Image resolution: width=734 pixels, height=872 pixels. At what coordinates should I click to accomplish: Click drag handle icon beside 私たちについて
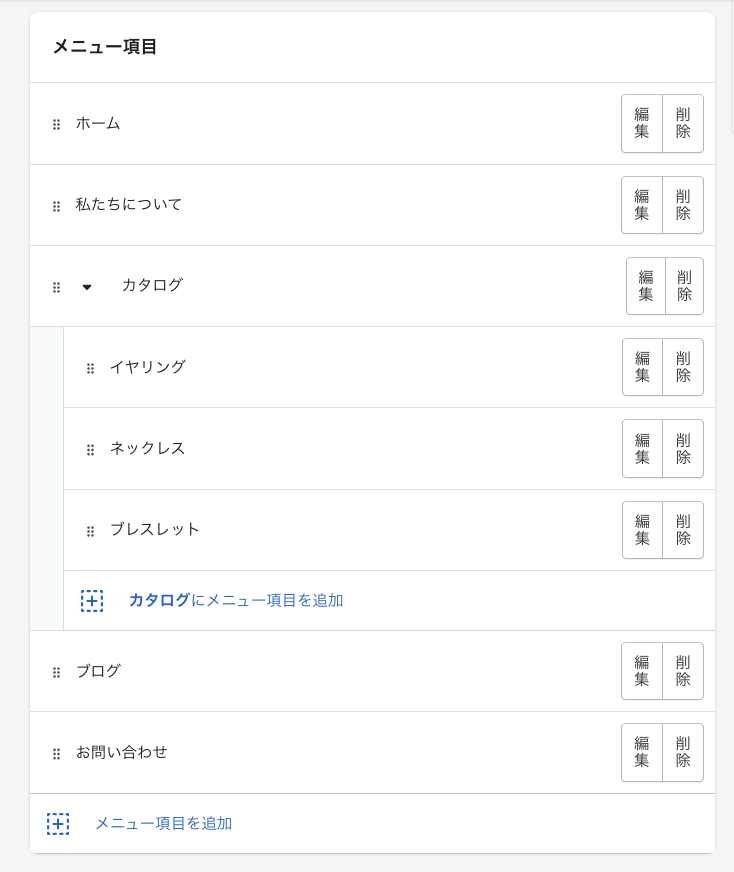56,206
